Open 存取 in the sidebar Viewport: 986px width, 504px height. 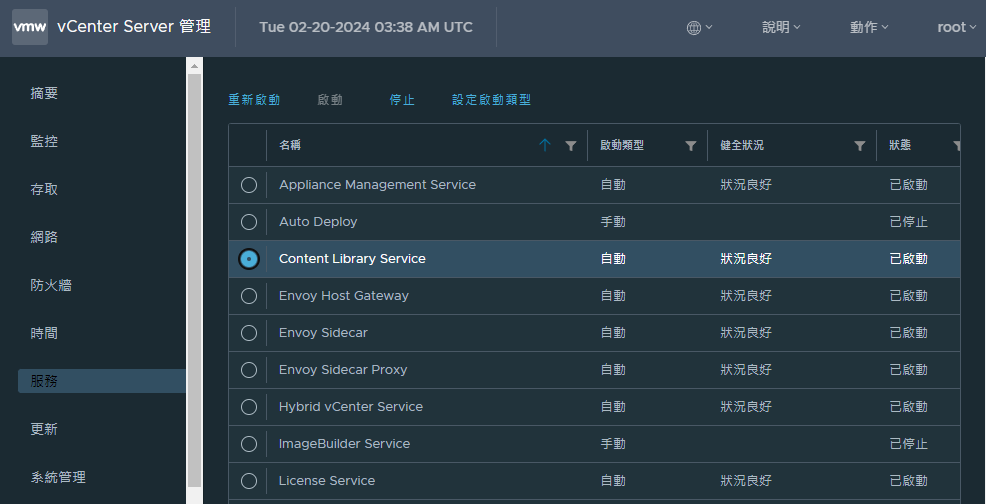pyautogui.click(x=44, y=189)
